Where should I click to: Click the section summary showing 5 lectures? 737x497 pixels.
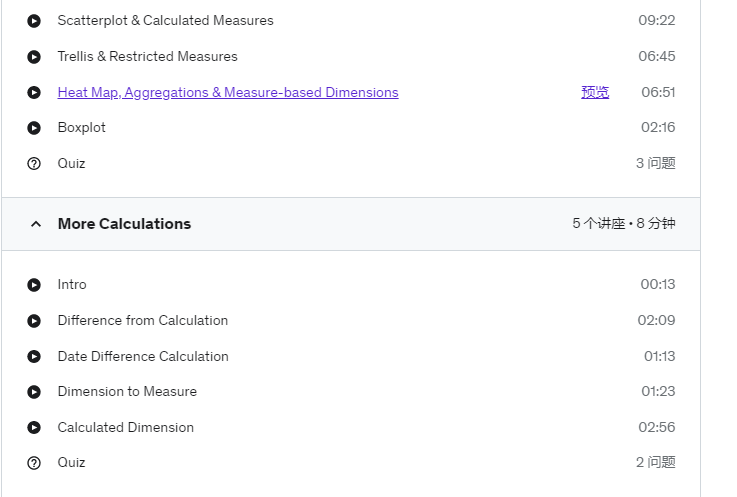point(624,223)
